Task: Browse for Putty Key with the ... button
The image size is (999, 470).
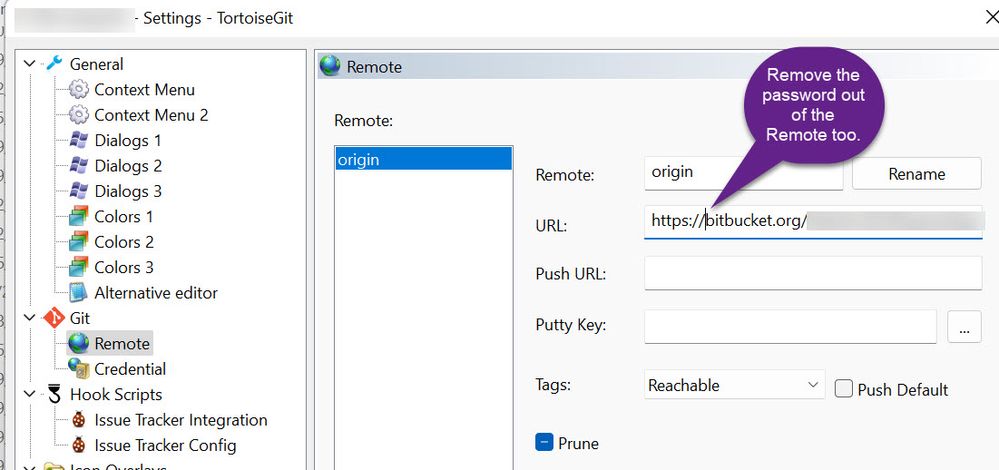Action: [x=965, y=327]
